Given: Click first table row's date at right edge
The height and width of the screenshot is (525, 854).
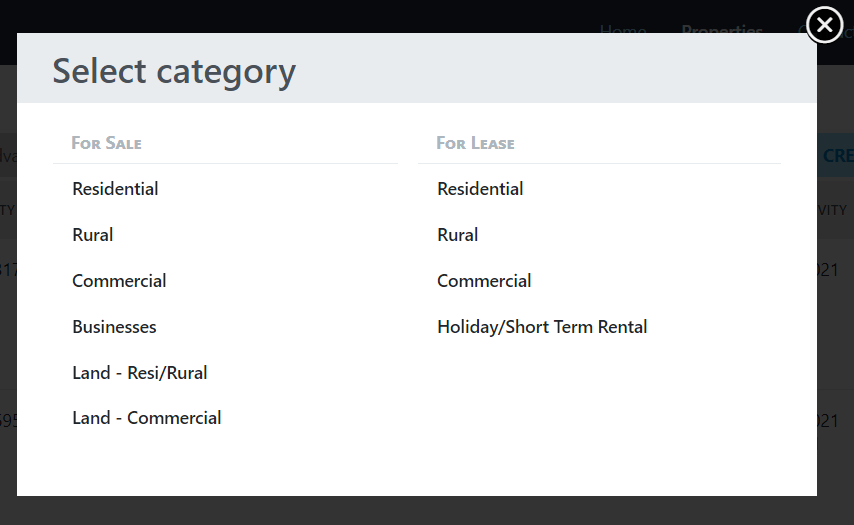Looking at the screenshot, I should click(x=829, y=269).
